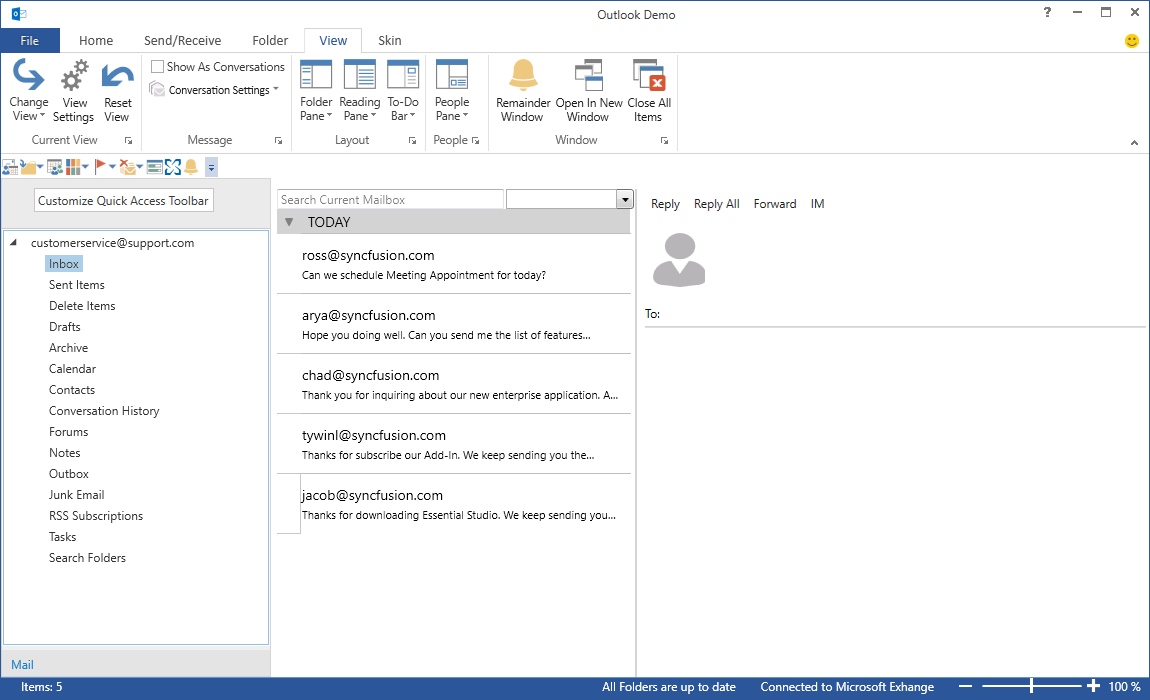This screenshot has height=700, width=1150.
Task: Click the follow-up flag in quick access toolbar
Action: pos(100,166)
